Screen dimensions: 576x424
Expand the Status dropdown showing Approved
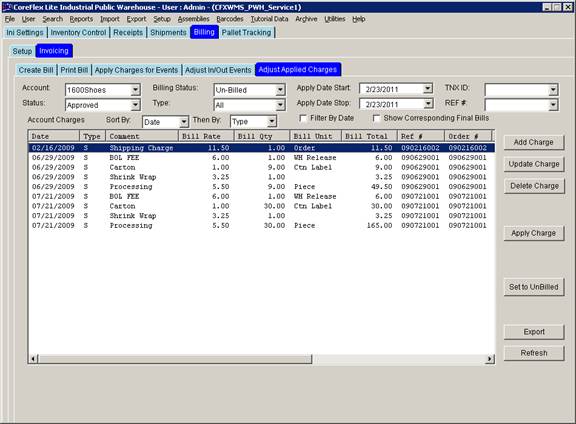pyautogui.click(x=136, y=105)
